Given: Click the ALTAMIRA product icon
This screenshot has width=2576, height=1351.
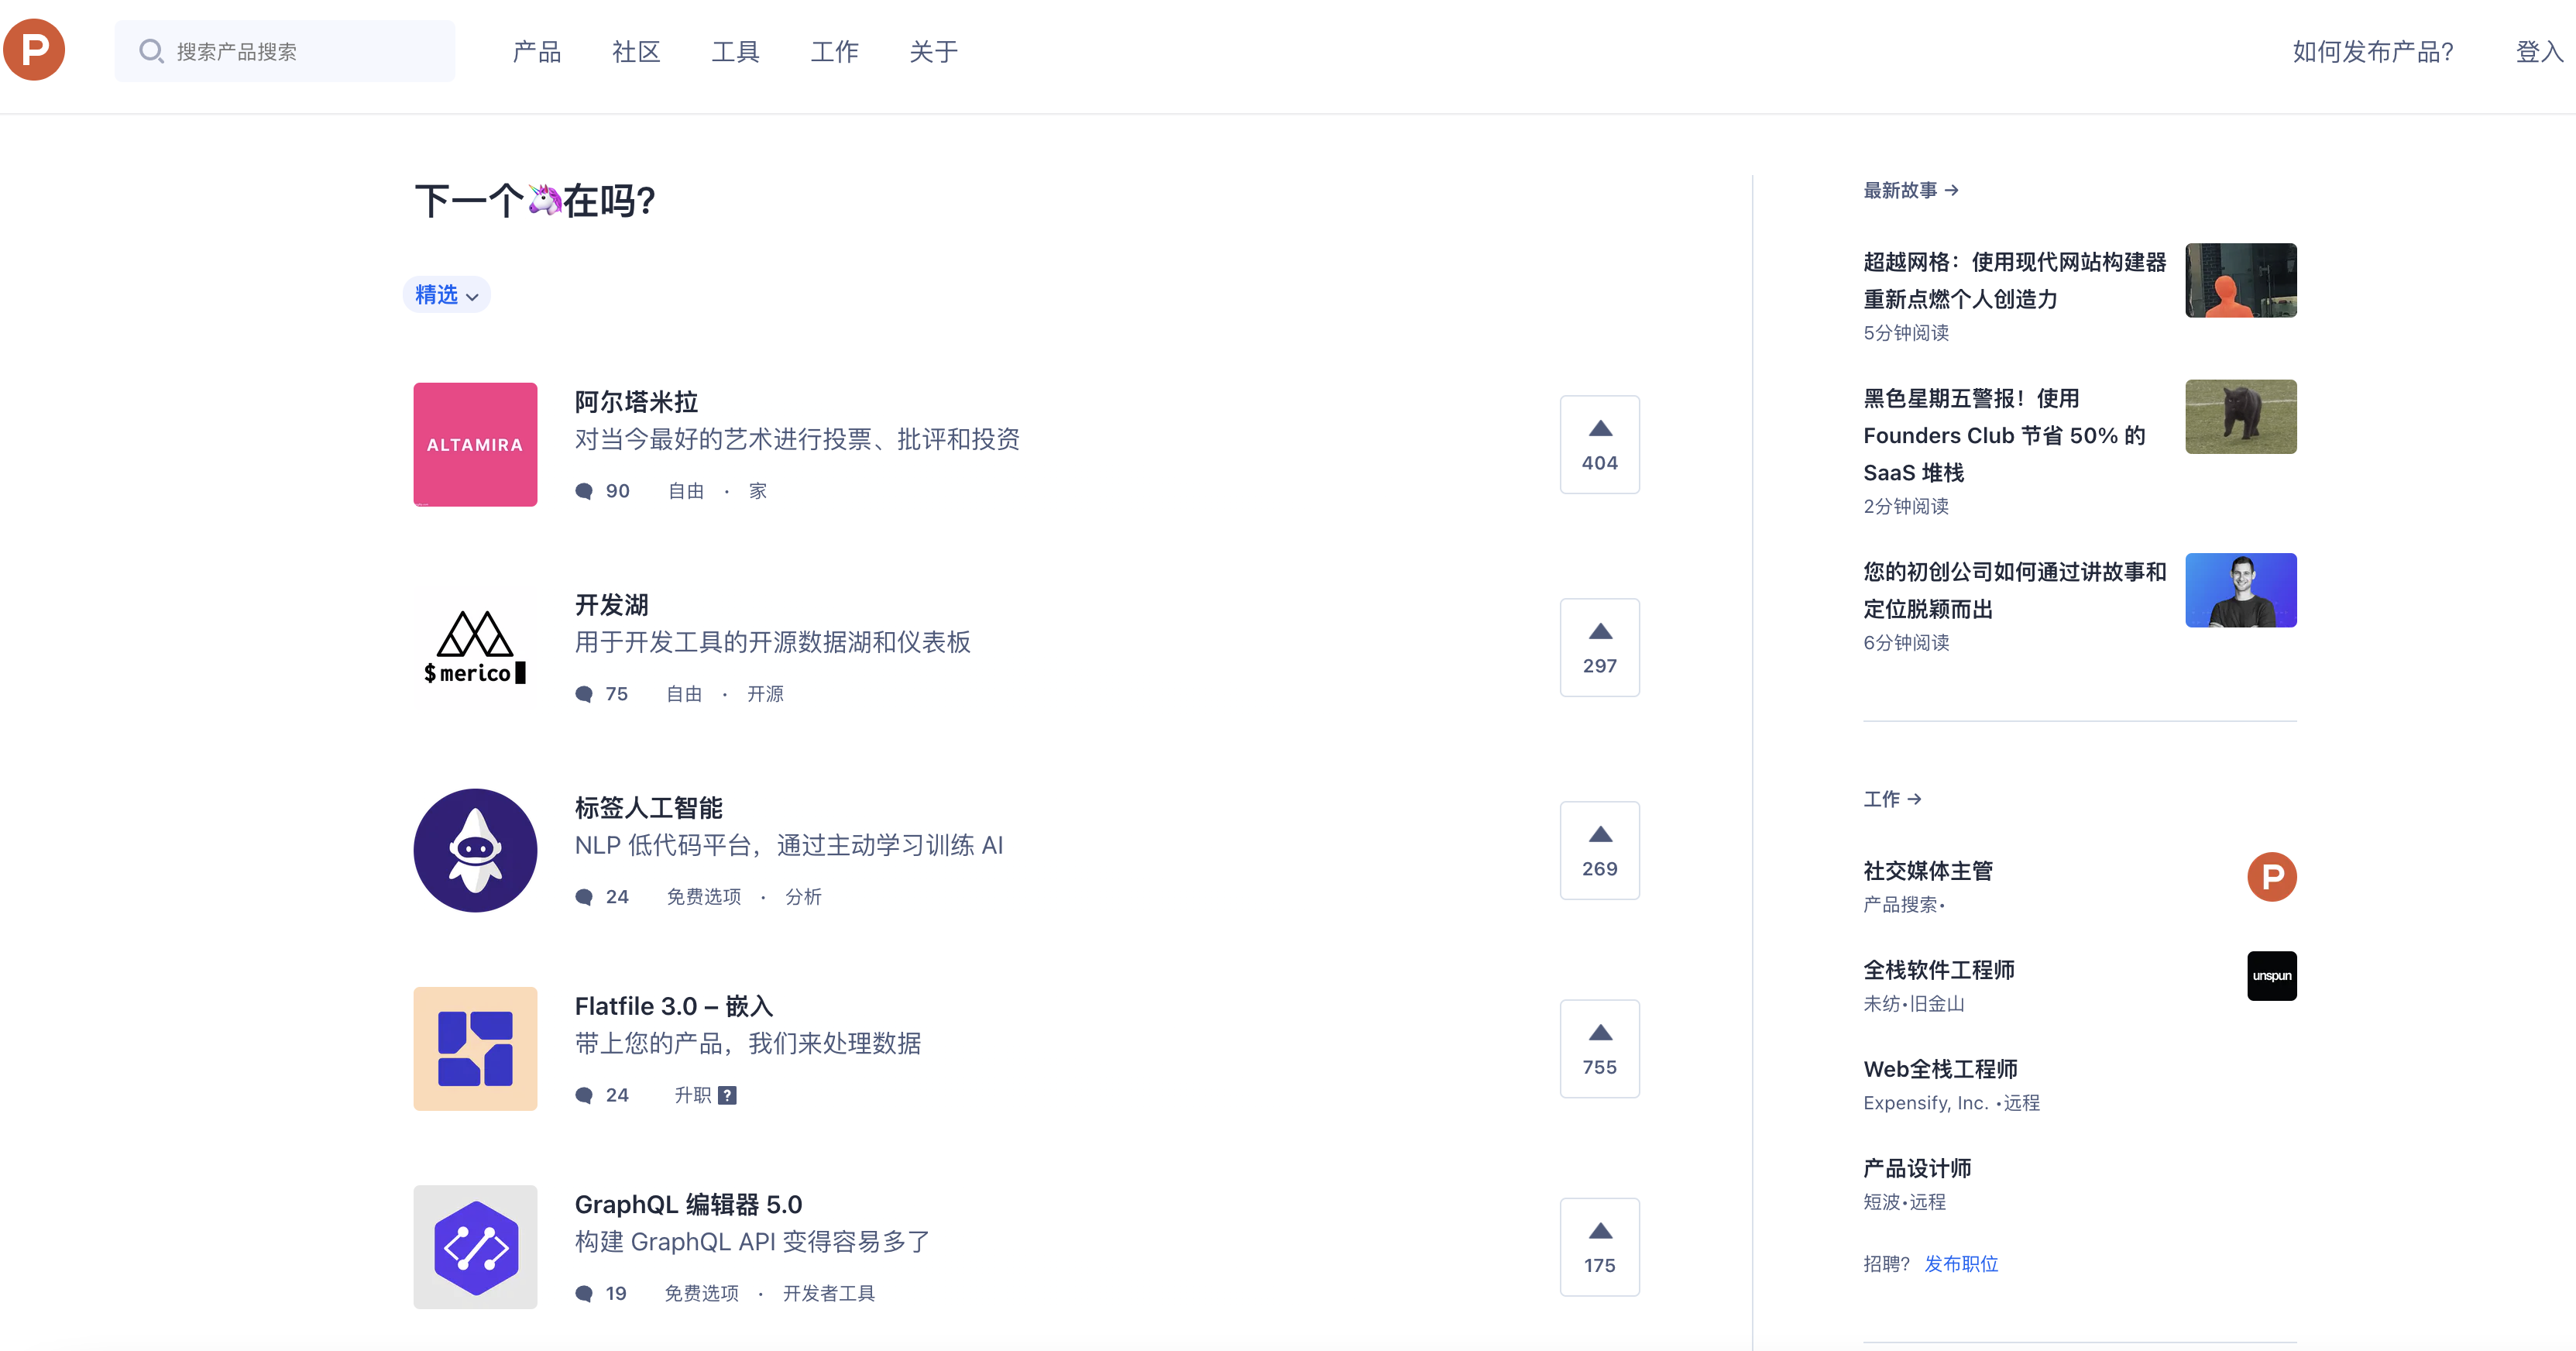Looking at the screenshot, I should [x=475, y=444].
